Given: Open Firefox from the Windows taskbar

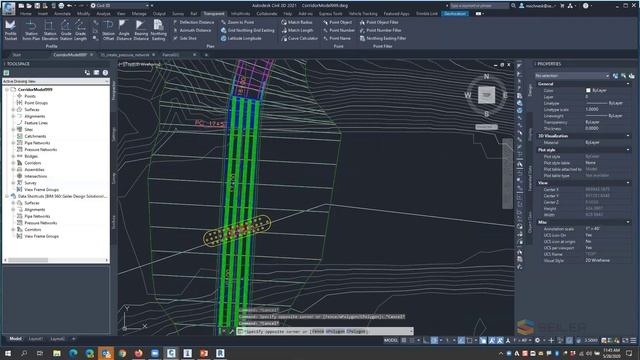Looking at the screenshot, I should 139,353.
